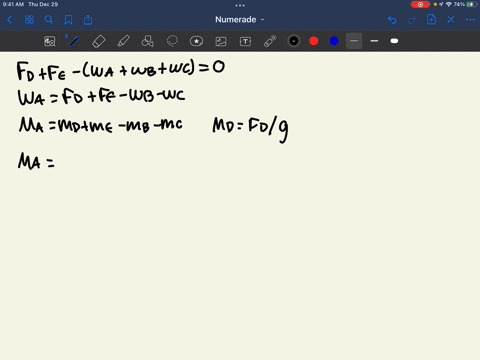Image resolution: width=480 pixels, height=360 pixels.
Task: Select the thinnest stroke width
Action: [x=354, y=41]
